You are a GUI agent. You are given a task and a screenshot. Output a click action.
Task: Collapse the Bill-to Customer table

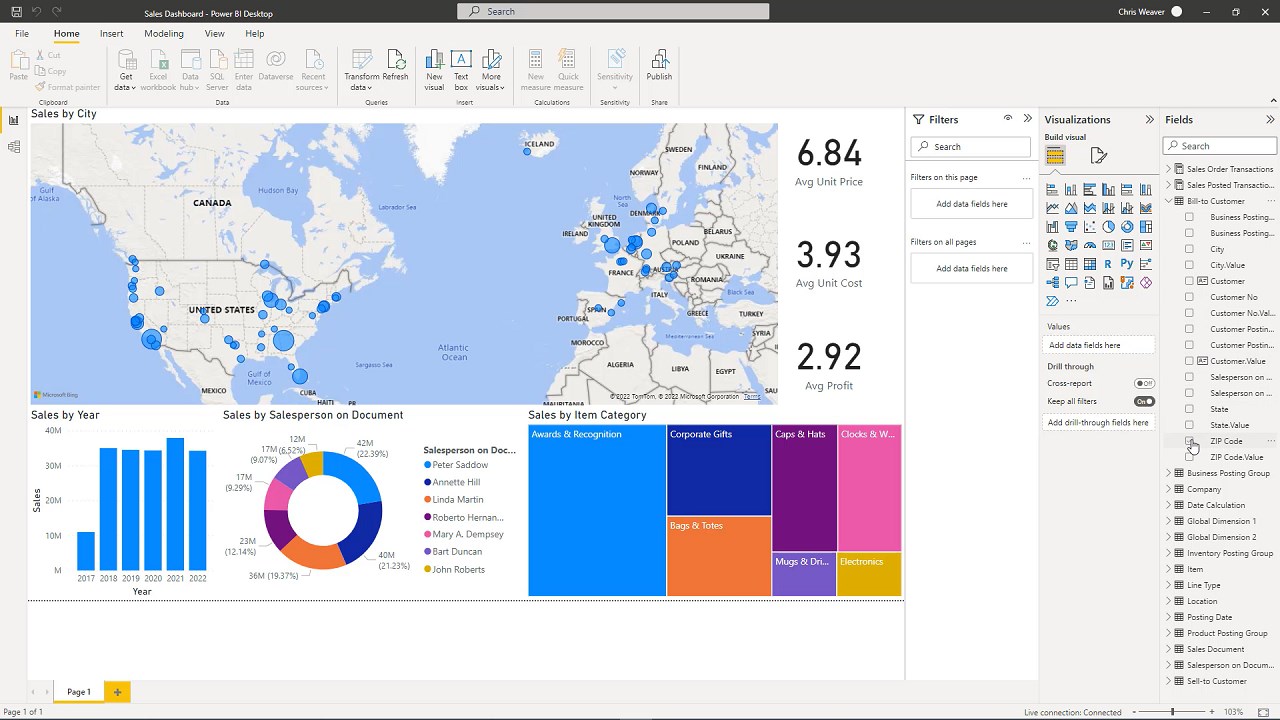[1168, 201]
